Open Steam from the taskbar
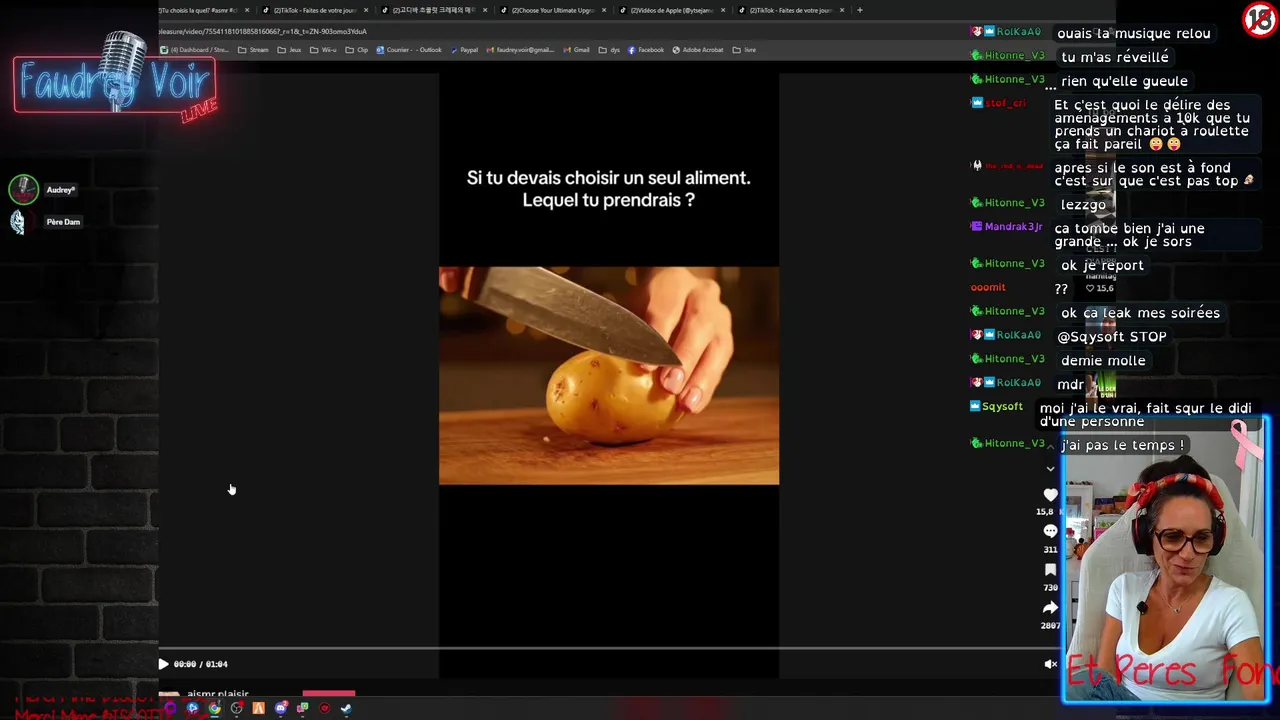The image size is (1280, 720). tap(346, 708)
